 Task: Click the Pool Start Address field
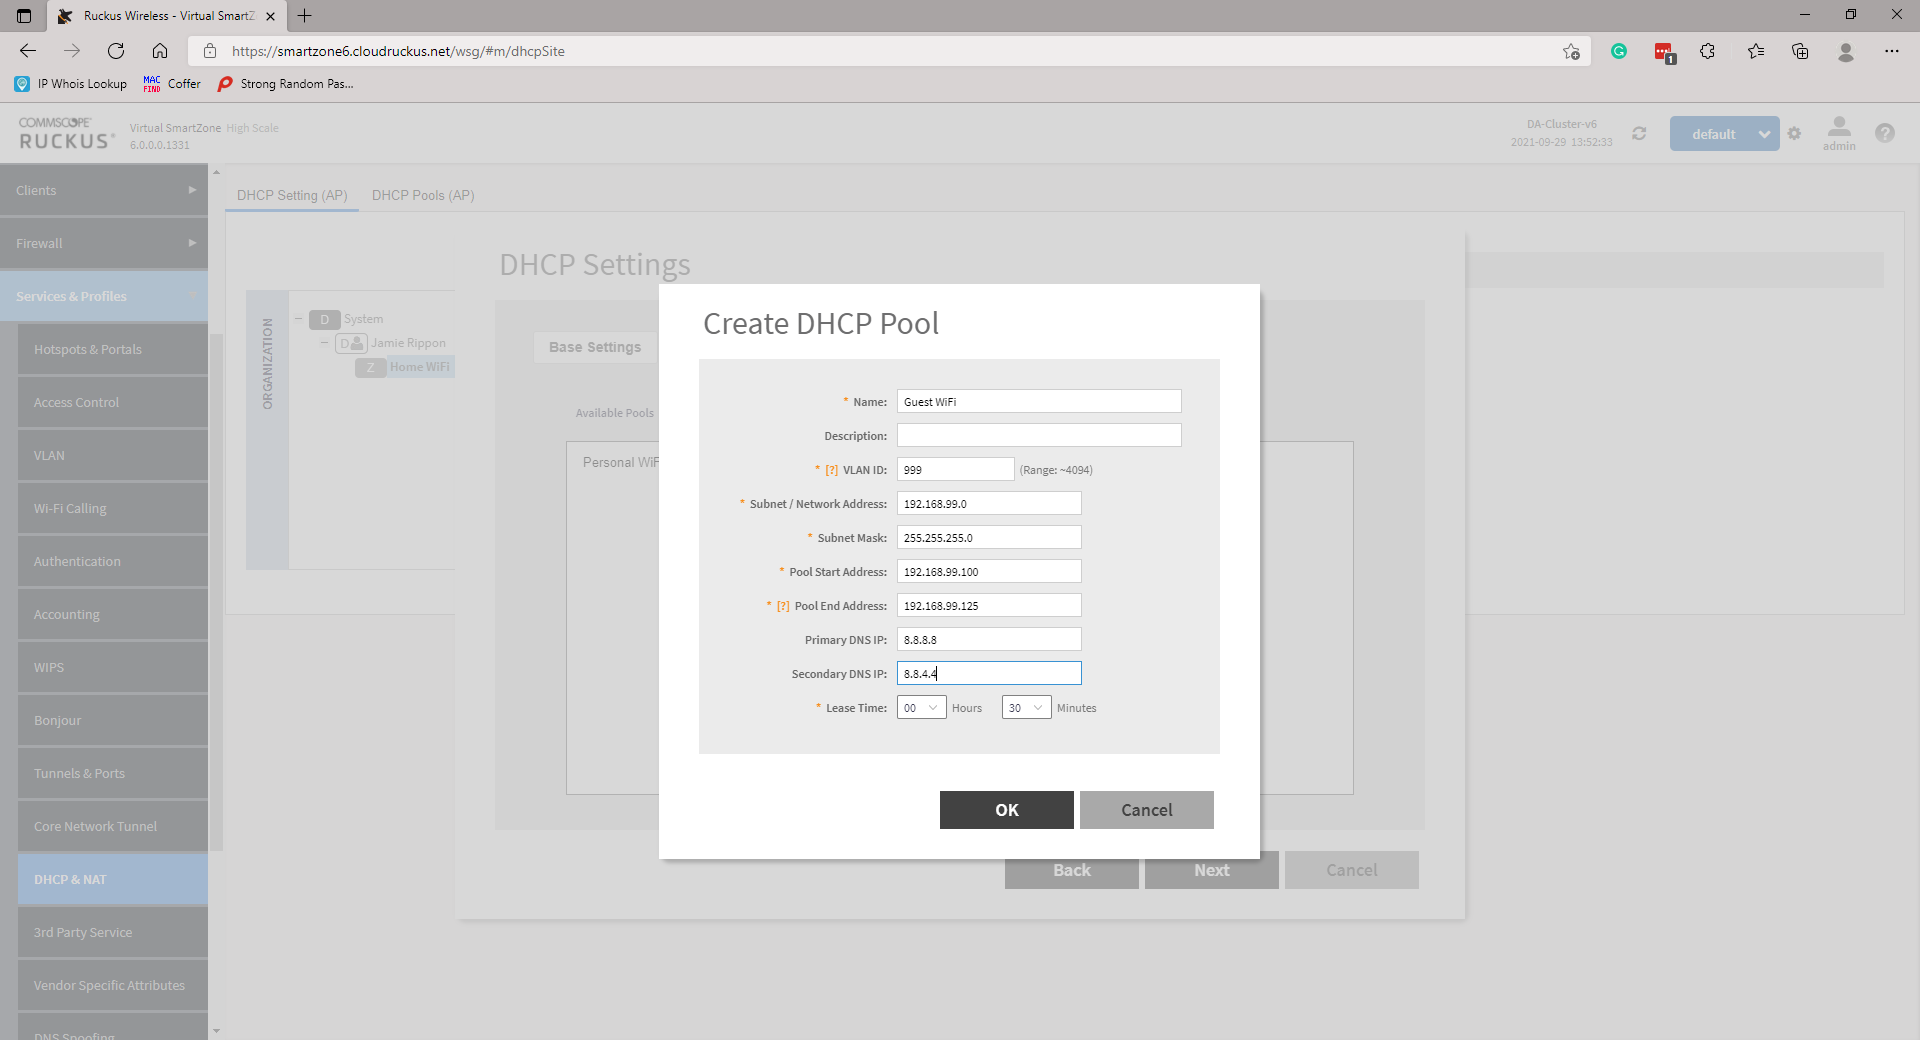[x=988, y=572]
